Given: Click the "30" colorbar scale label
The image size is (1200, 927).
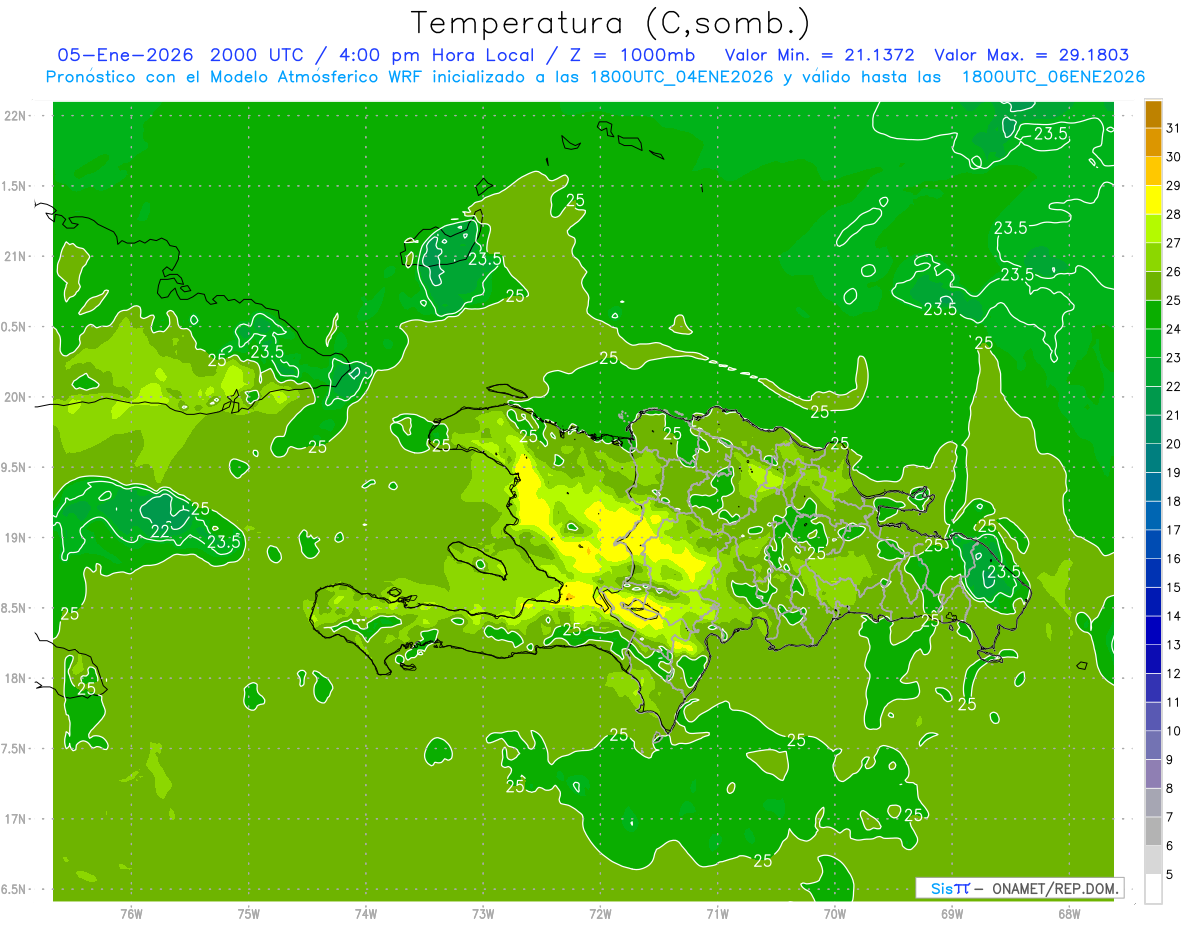Looking at the screenshot, I should click(1174, 157).
